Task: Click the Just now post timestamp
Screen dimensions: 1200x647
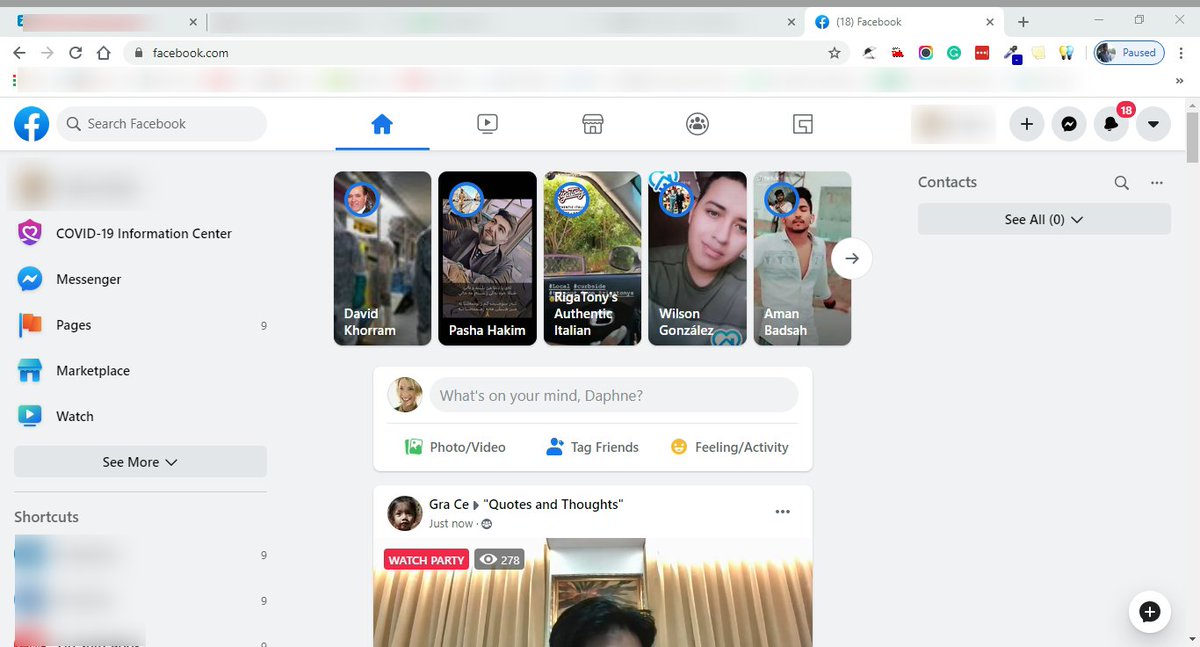Action: pos(451,524)
